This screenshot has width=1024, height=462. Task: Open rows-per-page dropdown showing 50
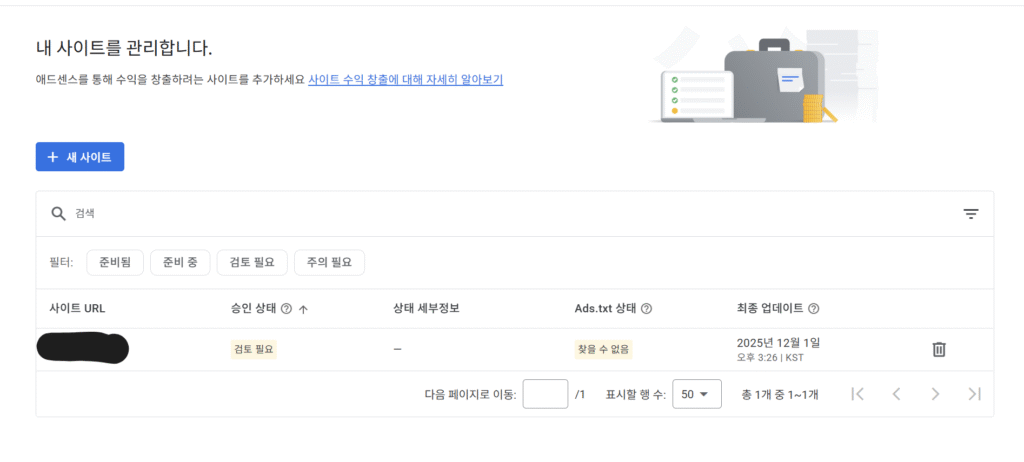coord(696,394)
